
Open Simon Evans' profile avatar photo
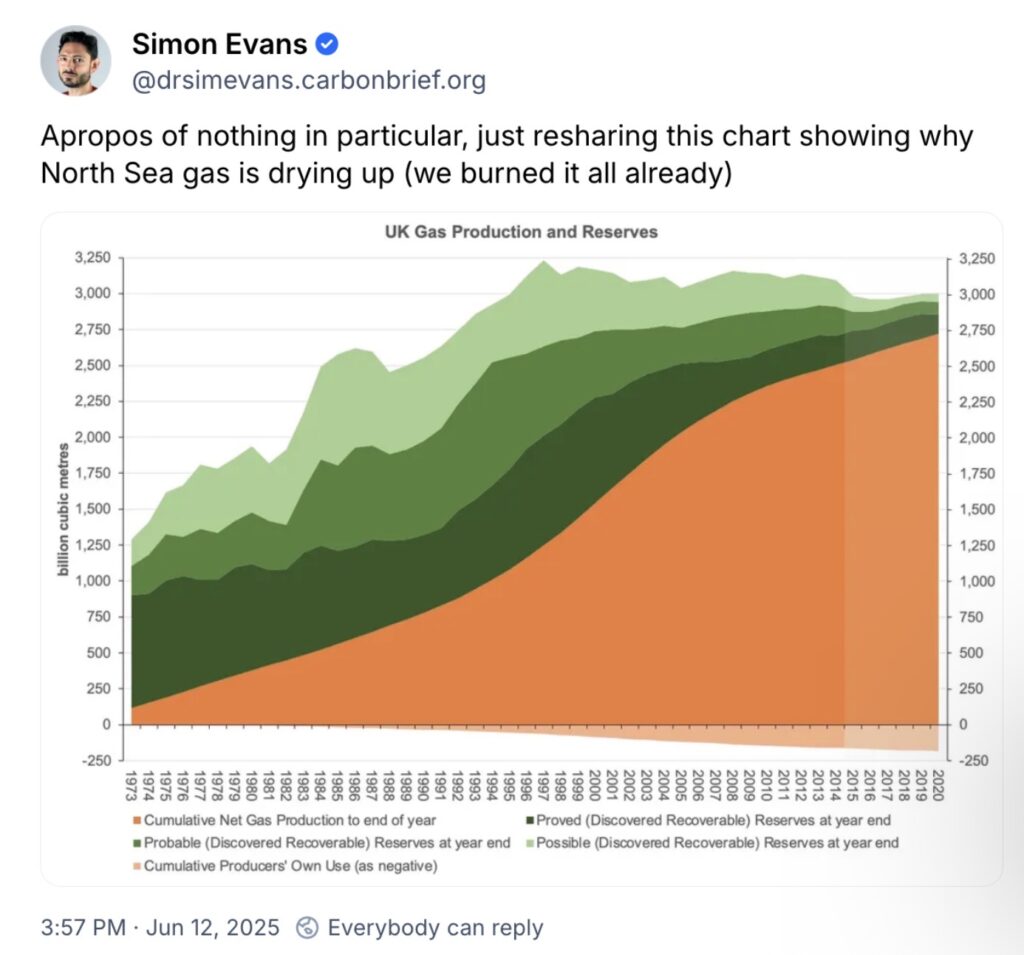[76, 62]
